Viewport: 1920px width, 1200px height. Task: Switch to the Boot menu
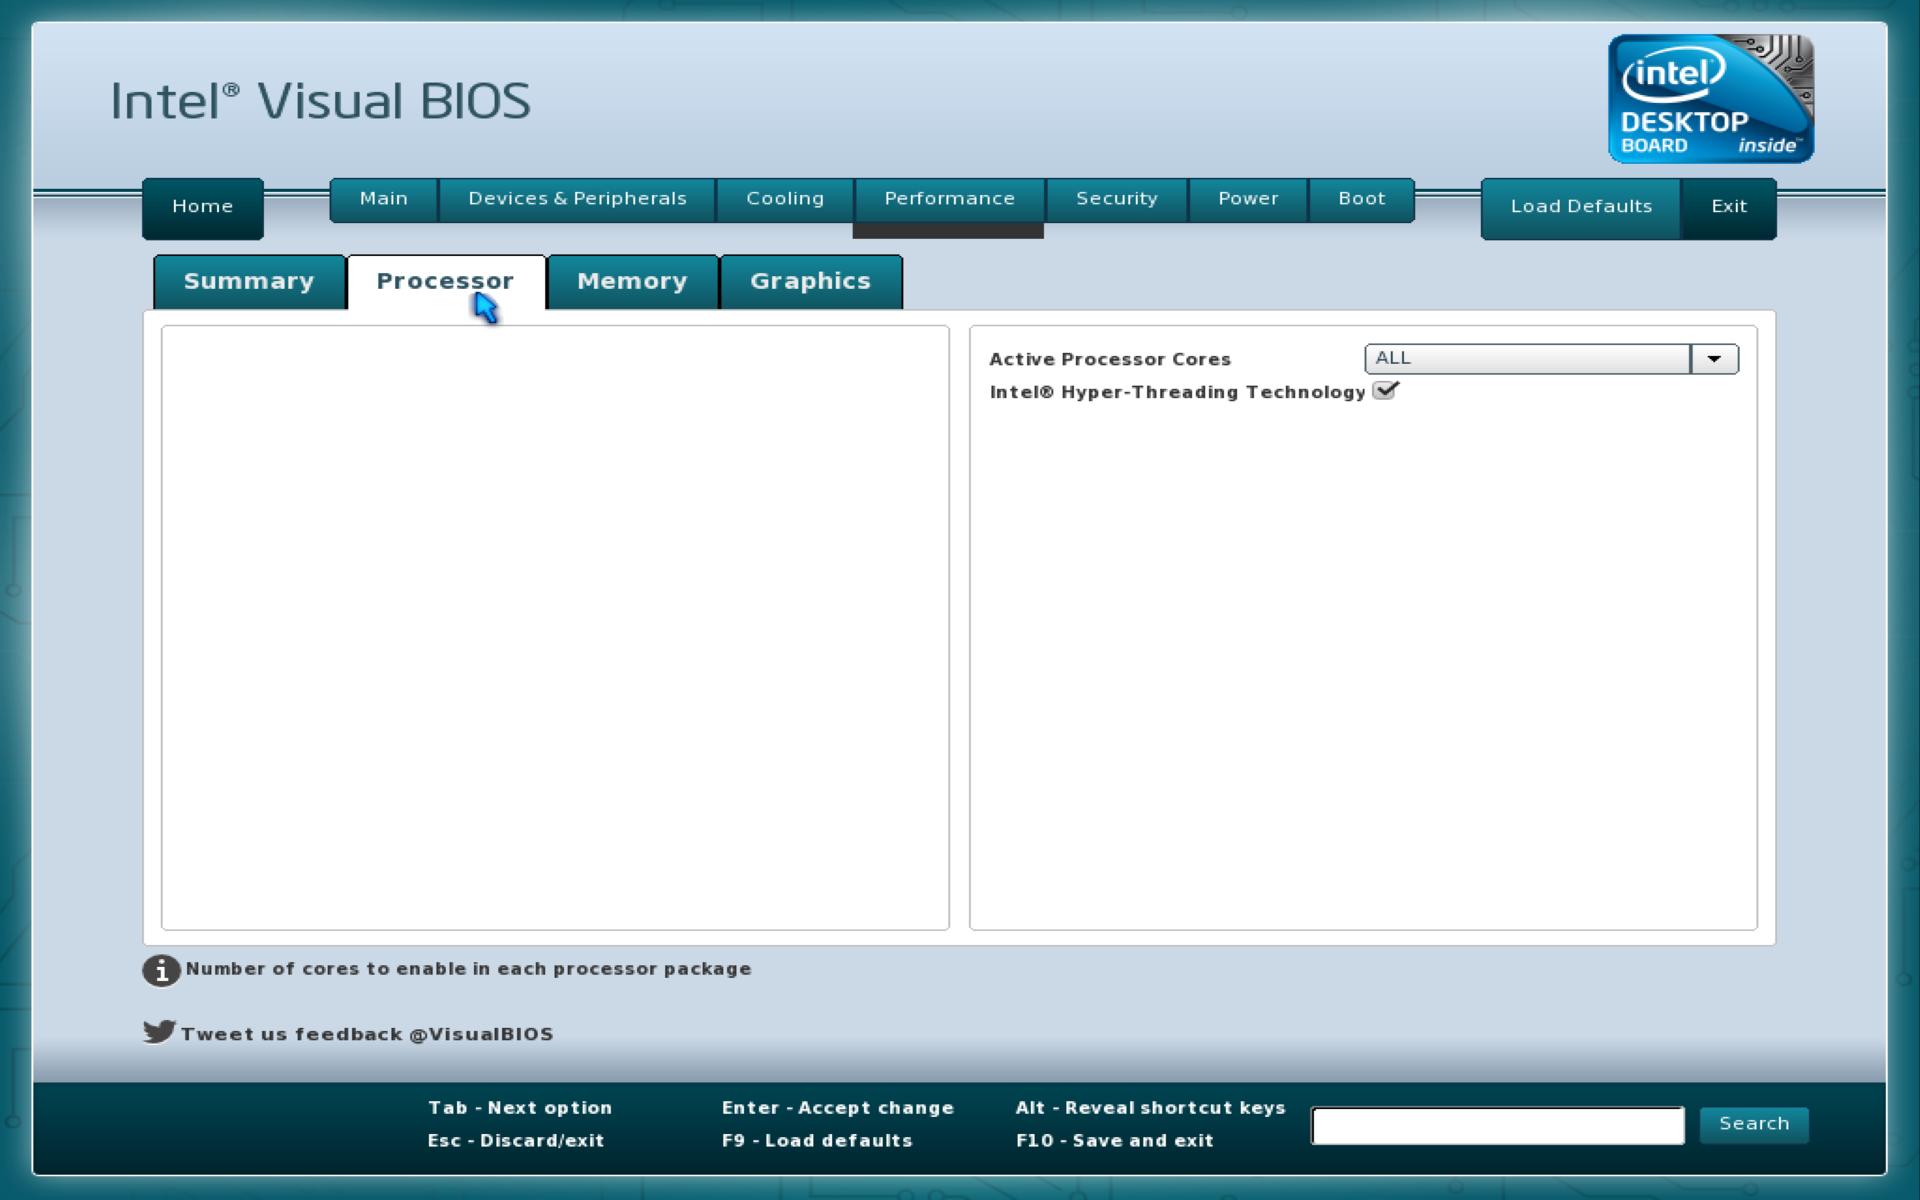(x=1362, y=199)
